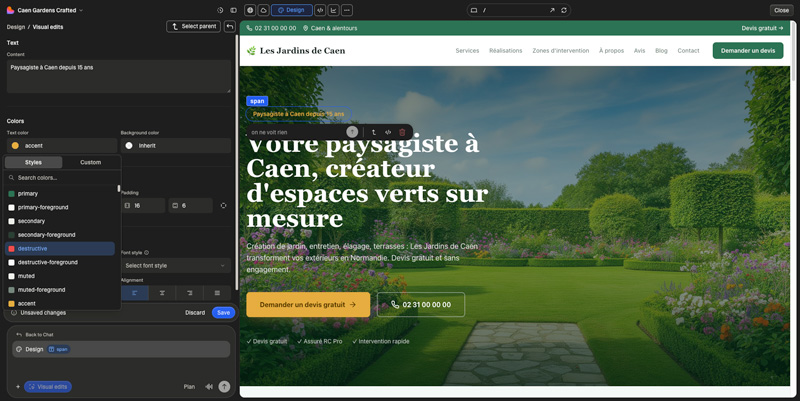Click the device size icon in URL bar

click(x=473, y=10)
